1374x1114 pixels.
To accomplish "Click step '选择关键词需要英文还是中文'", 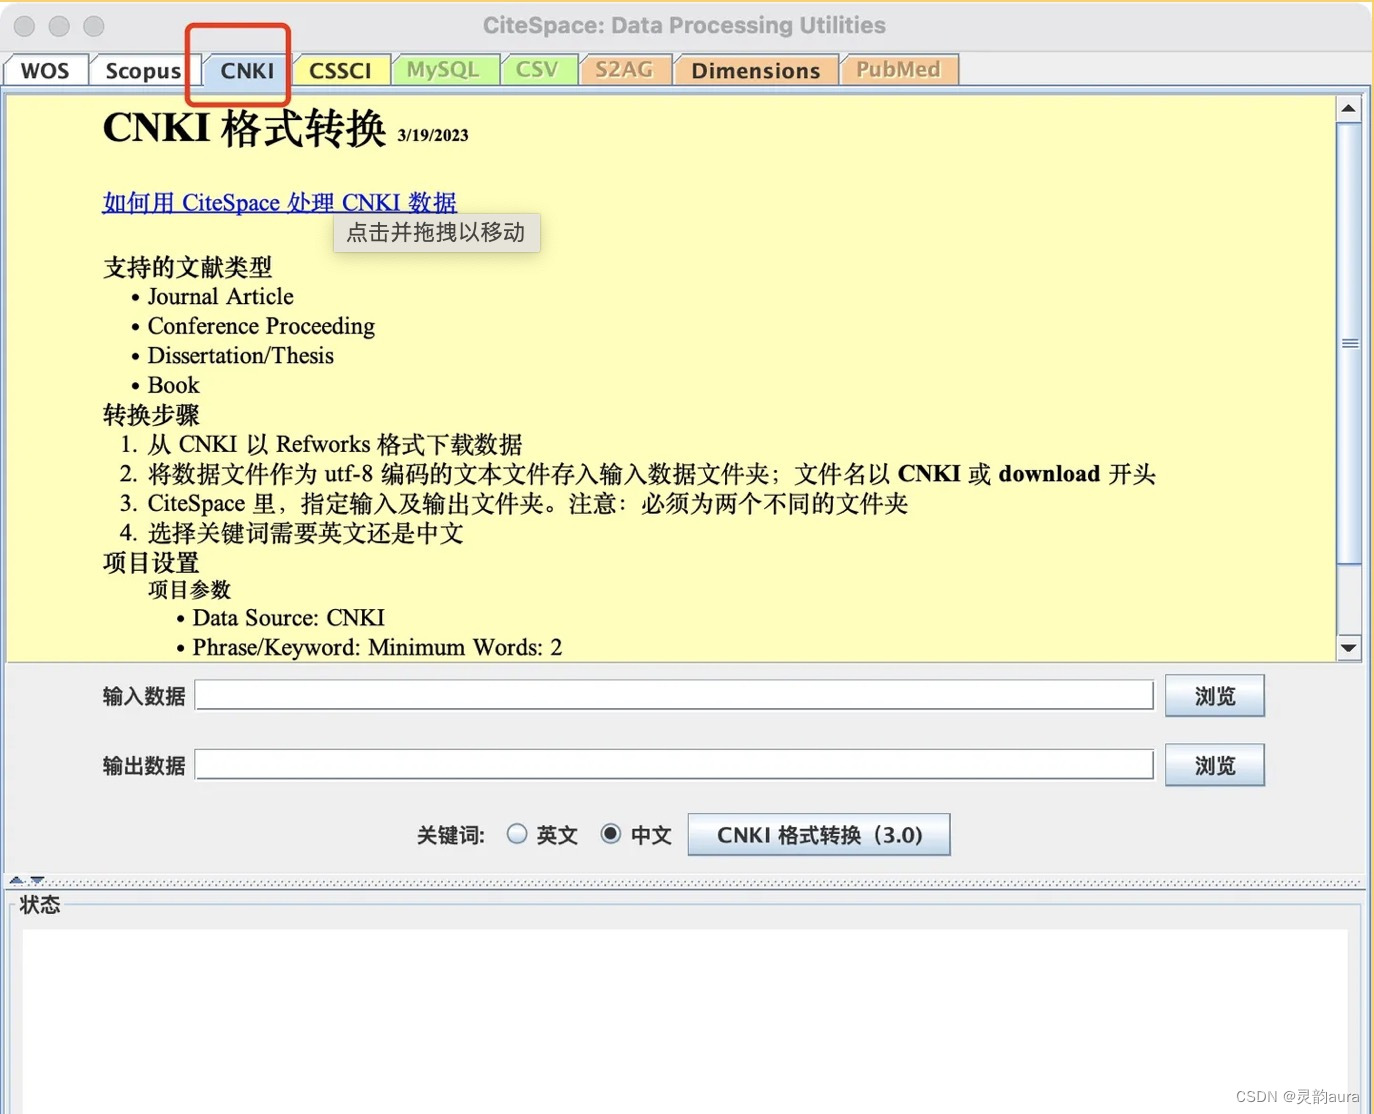I will [306, 534].
